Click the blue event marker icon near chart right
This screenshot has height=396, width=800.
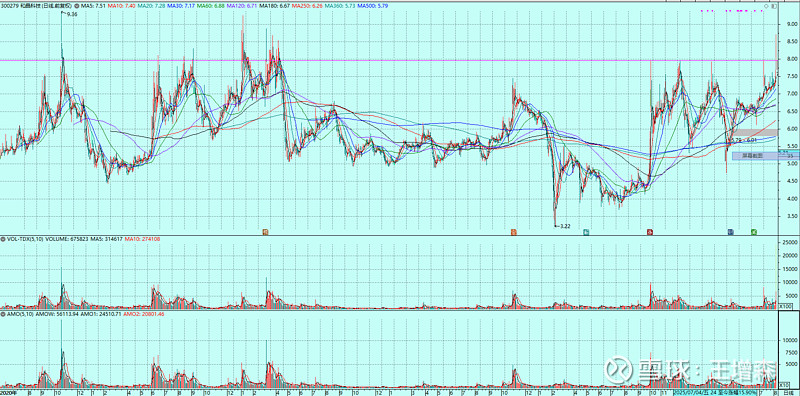point(731,232)
